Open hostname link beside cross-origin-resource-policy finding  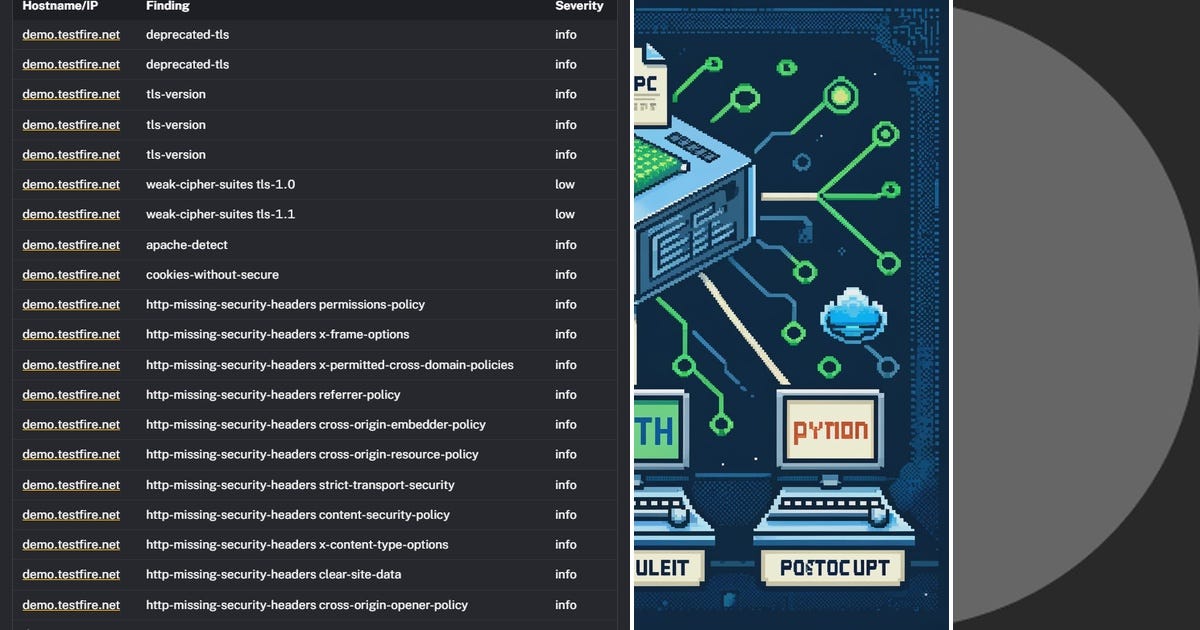pyautogui.click(x=71, y=454)
